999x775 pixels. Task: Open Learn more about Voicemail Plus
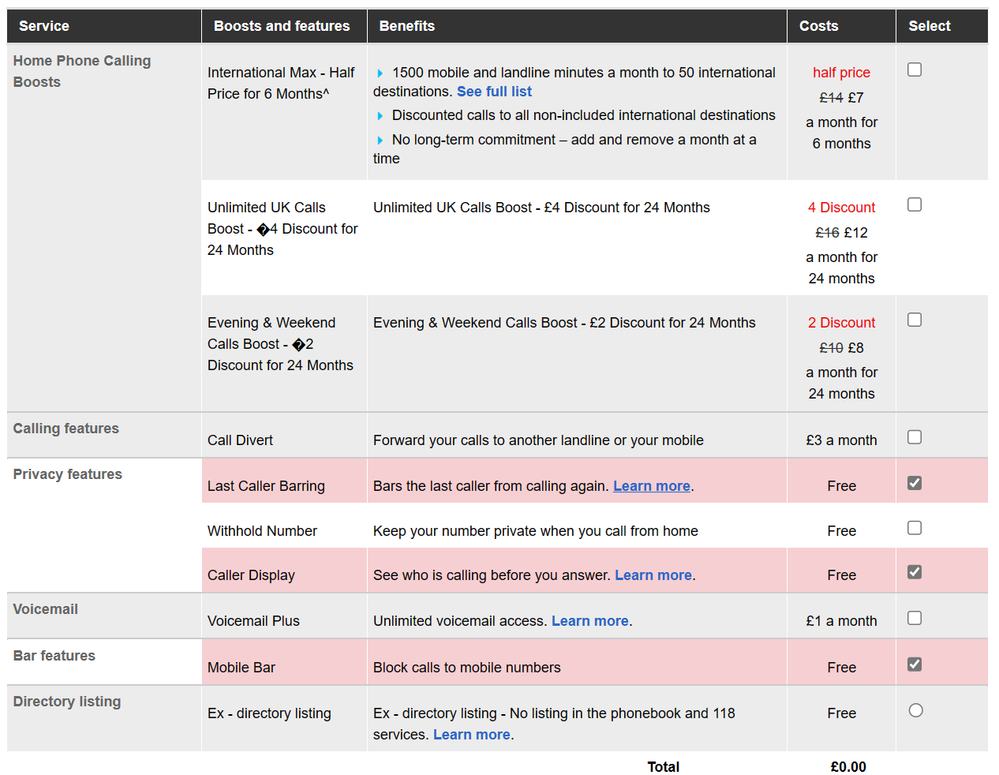590,621
